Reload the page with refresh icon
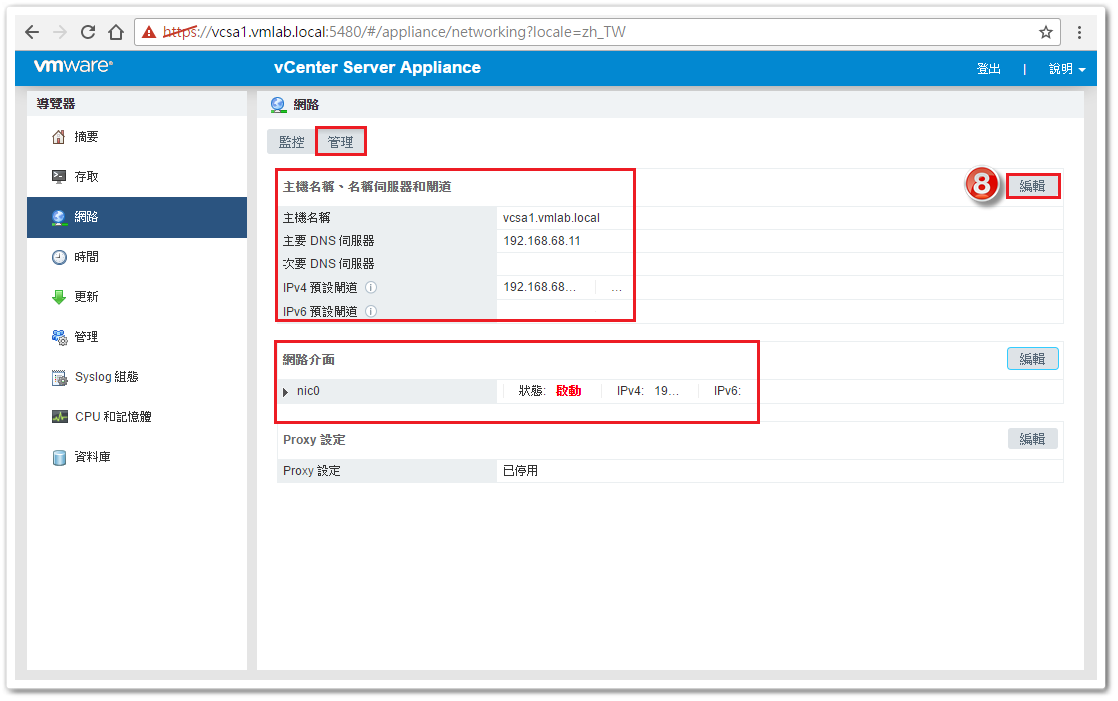The height and width of the screenshot is (701, 1118). tap(88, 32)
